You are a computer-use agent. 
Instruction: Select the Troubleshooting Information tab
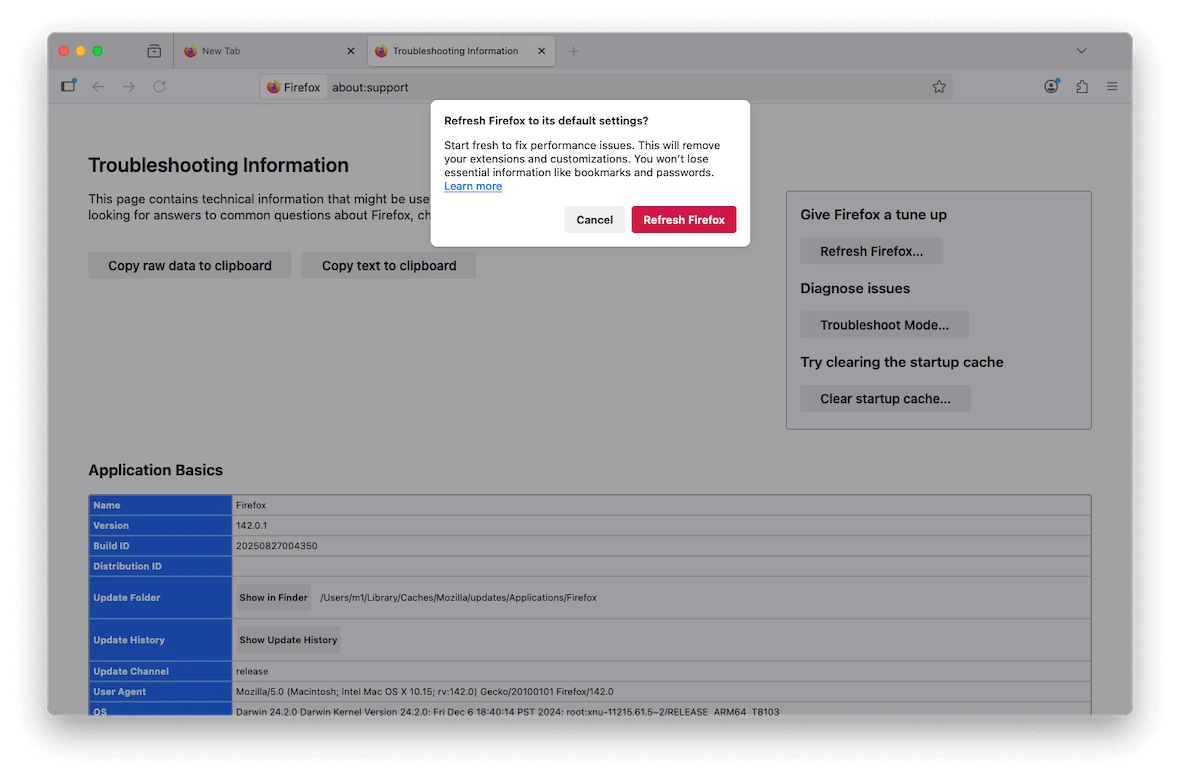[x=461, y=51]
